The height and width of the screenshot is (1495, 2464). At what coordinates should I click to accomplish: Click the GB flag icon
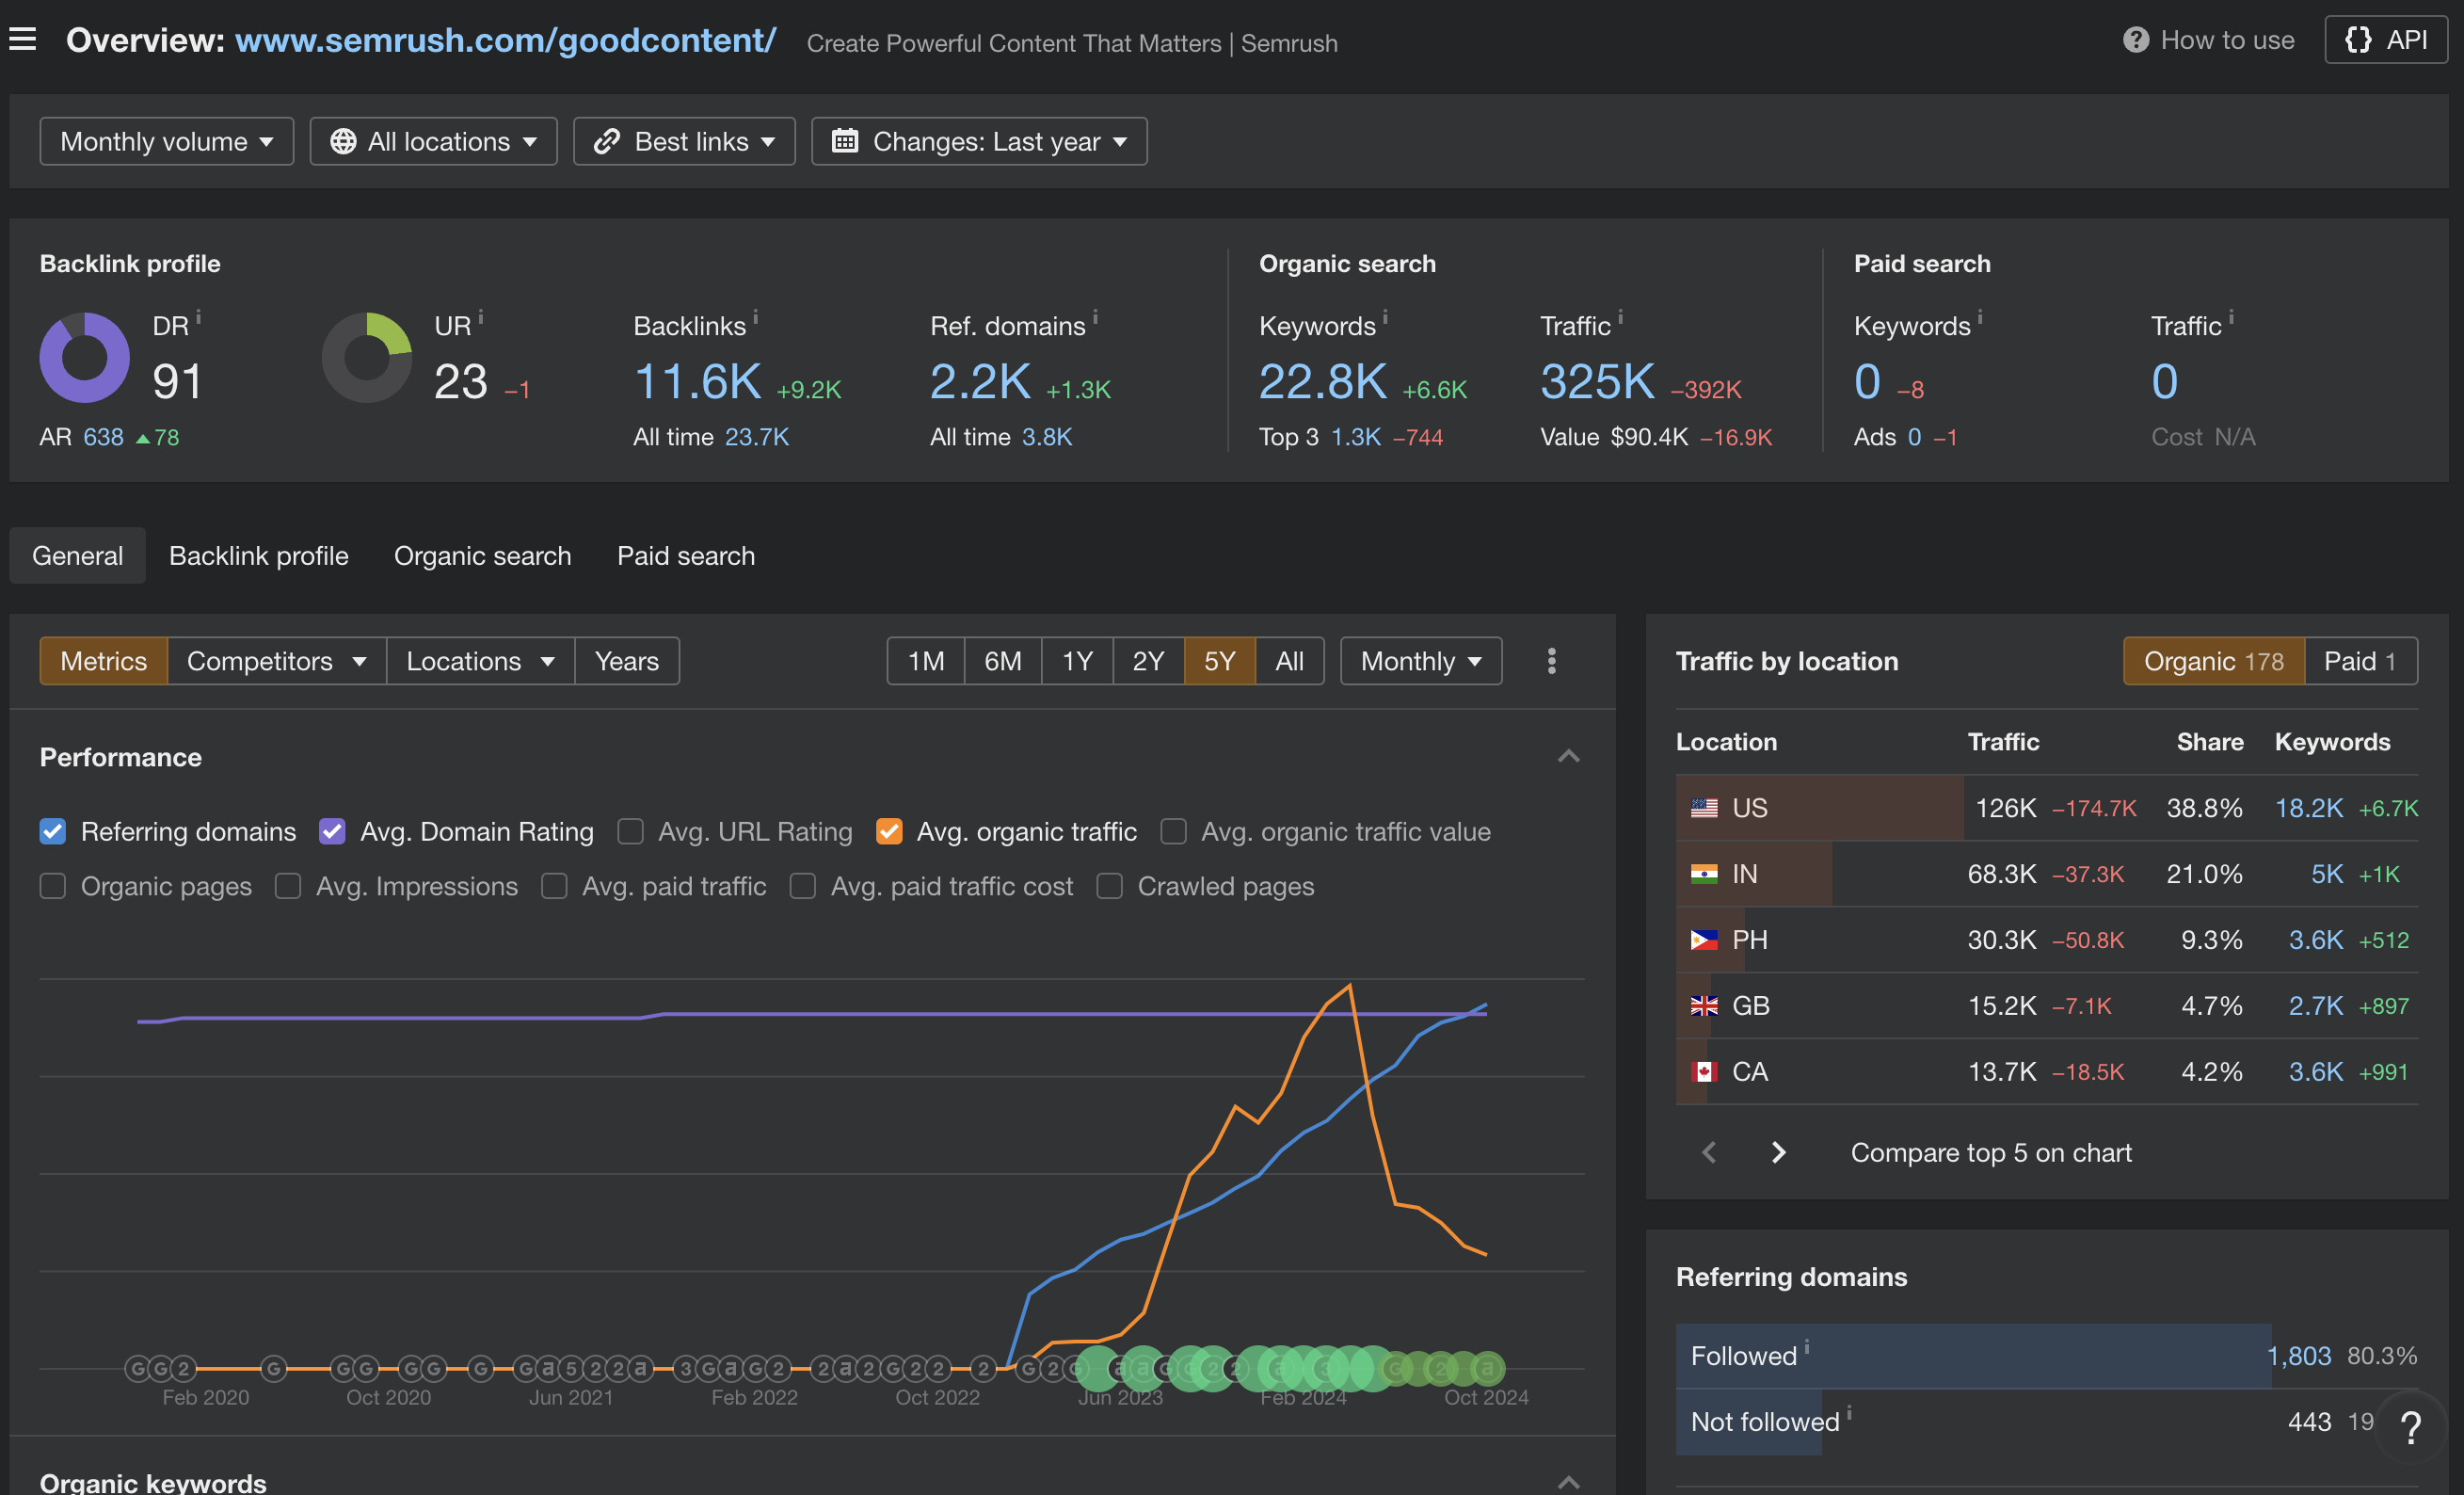(x=1704, y=1006)
